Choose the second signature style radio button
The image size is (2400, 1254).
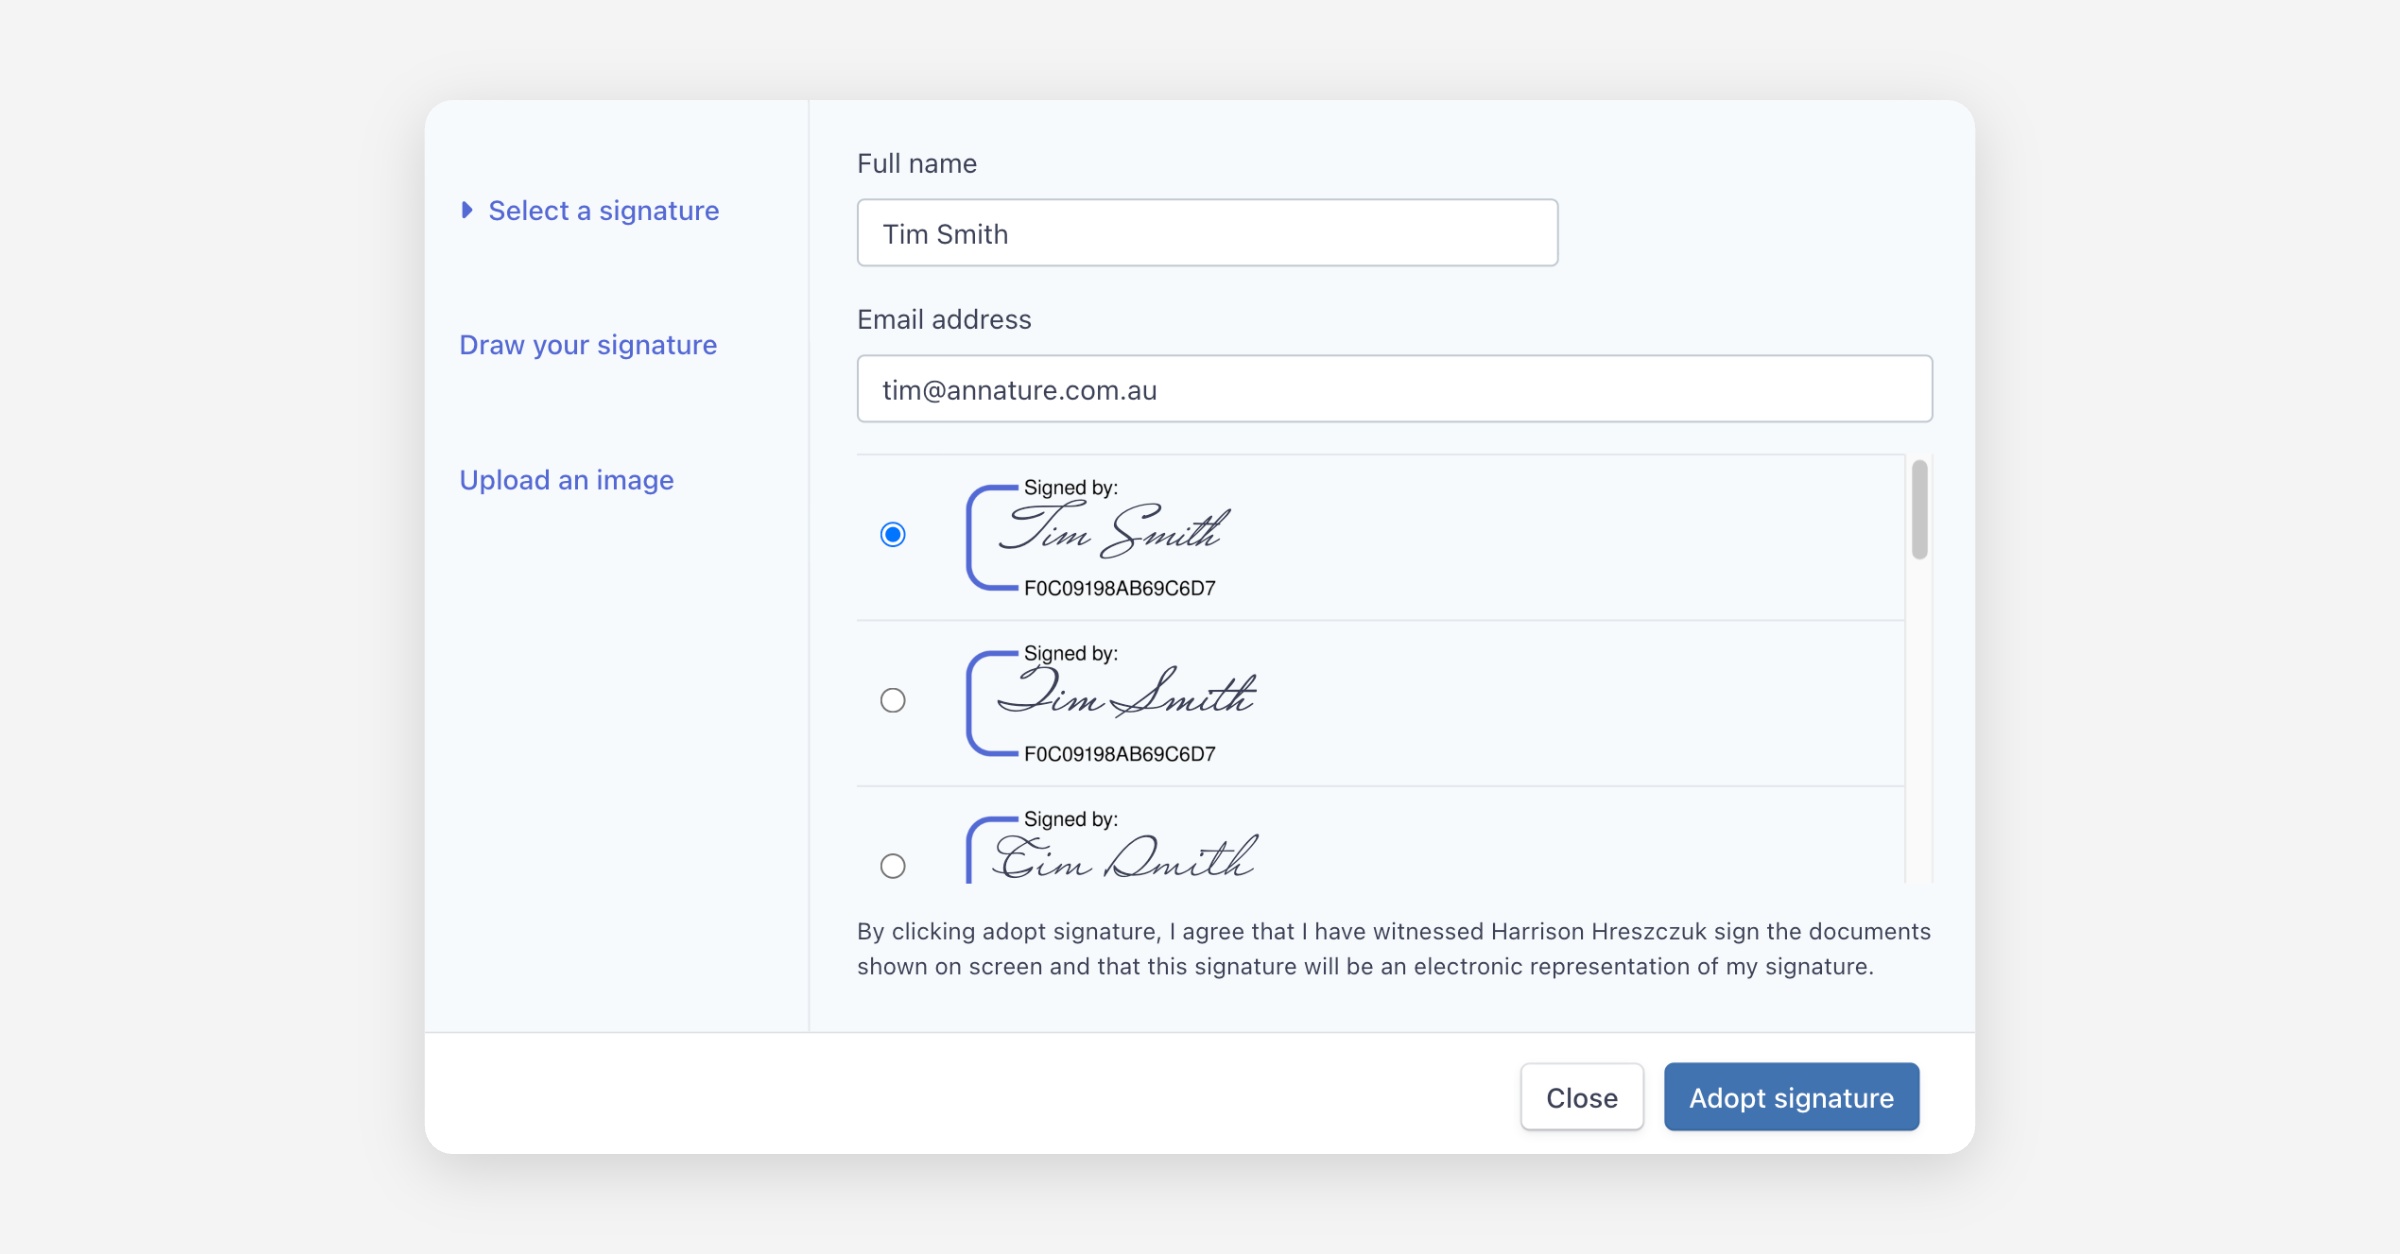click(x=893, y=700)
